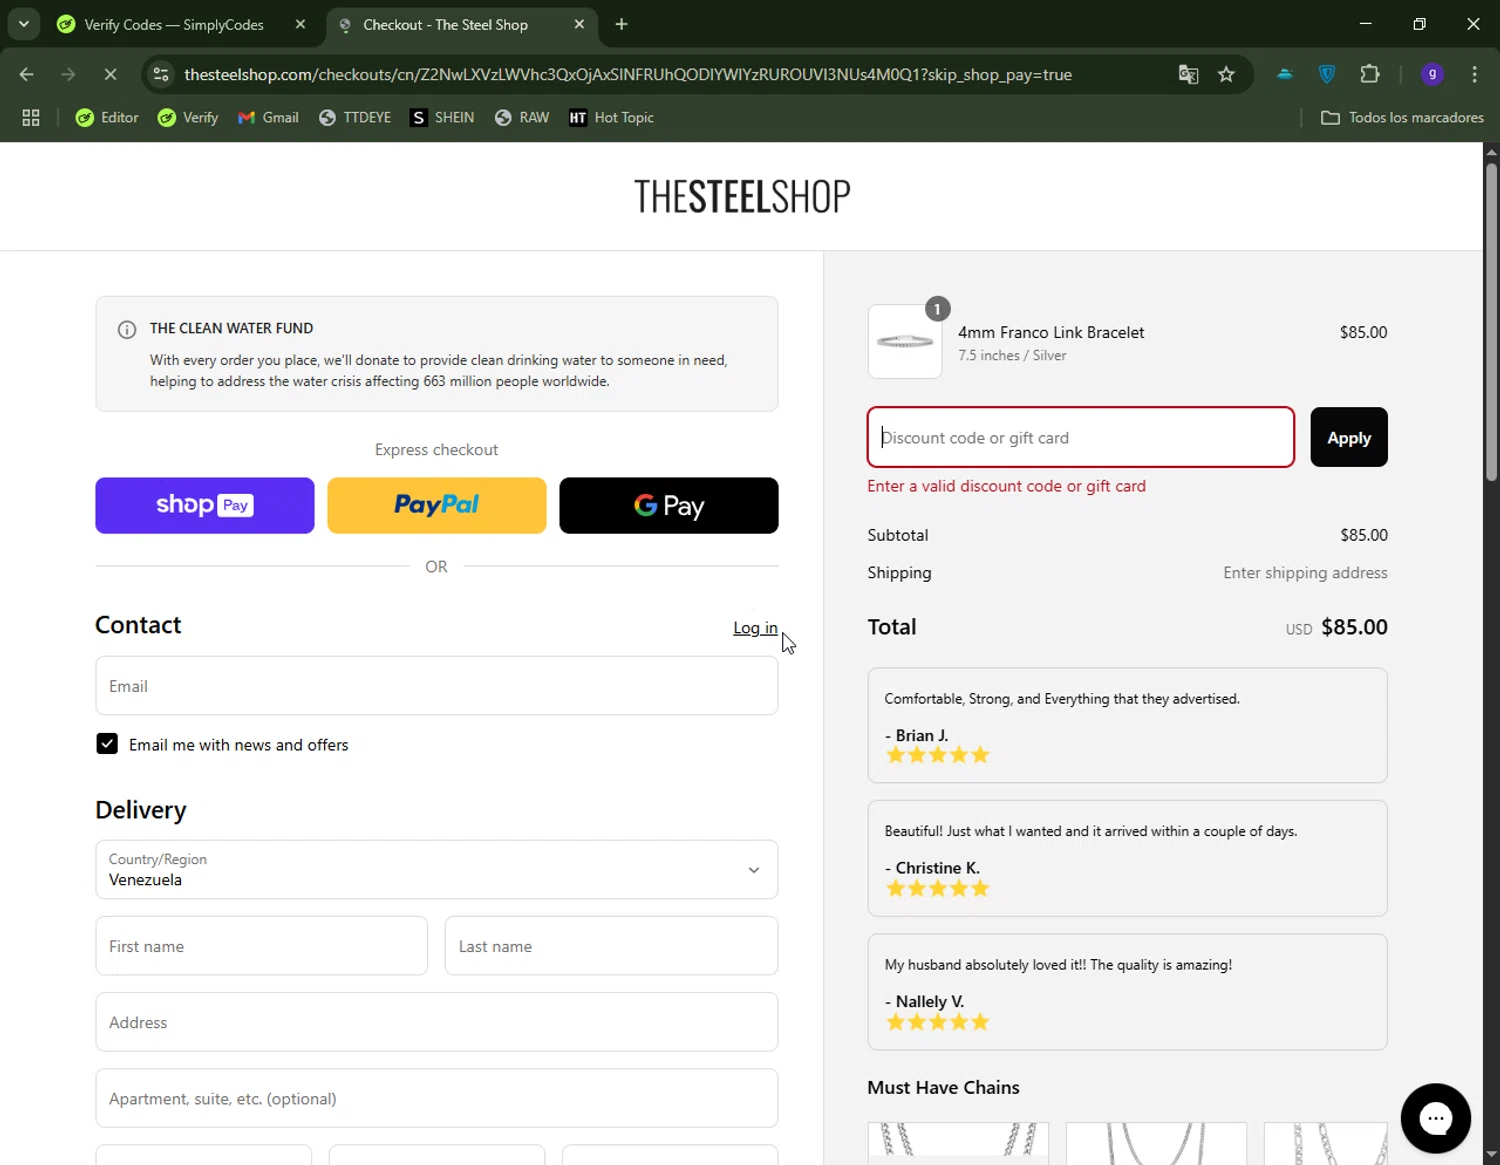Open a new browser tab

pos(621,24)
